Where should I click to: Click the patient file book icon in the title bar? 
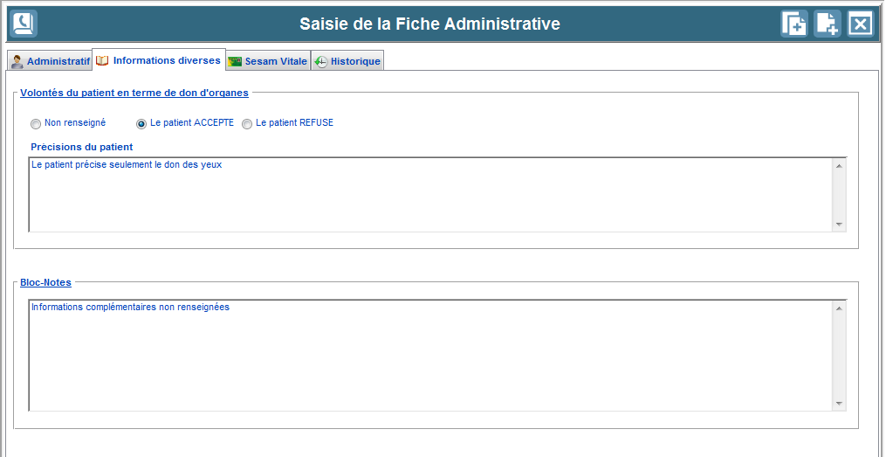pos(23,23)
